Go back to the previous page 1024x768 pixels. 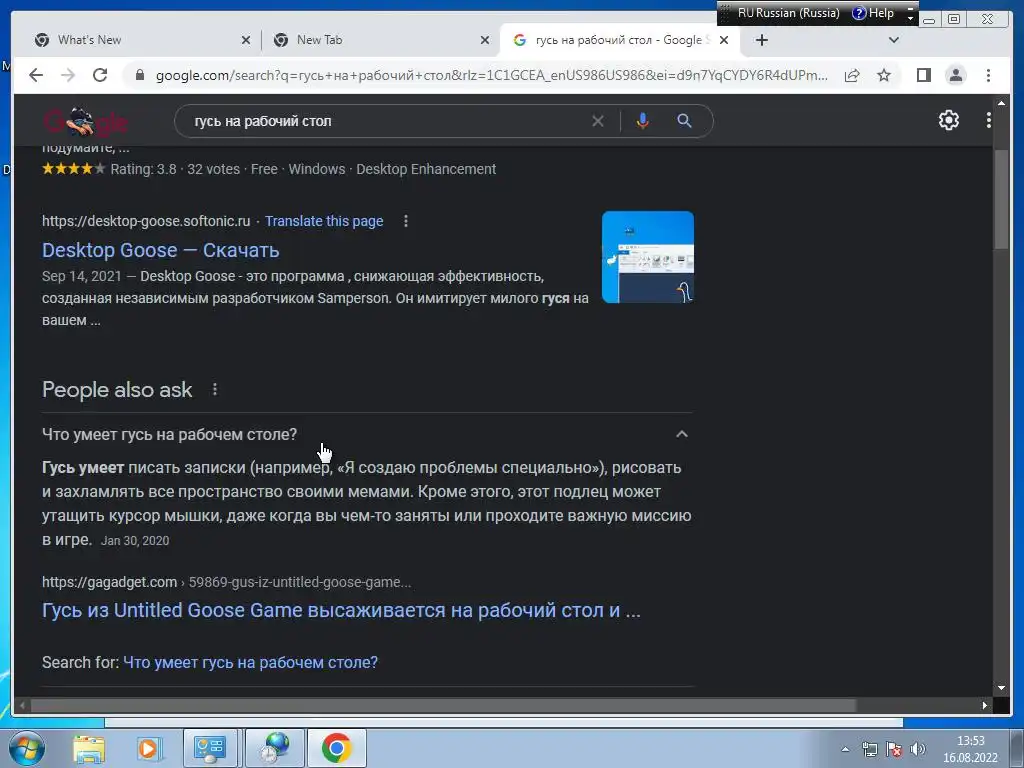pos(36,75)
